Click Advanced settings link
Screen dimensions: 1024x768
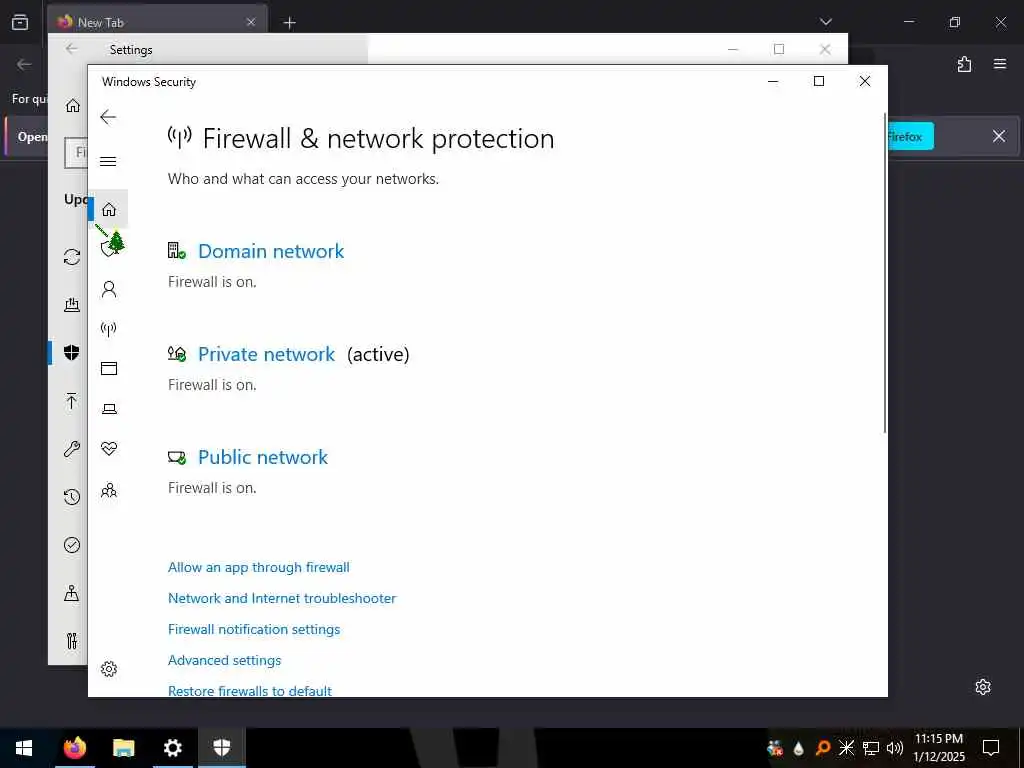[x=225, y=660]
